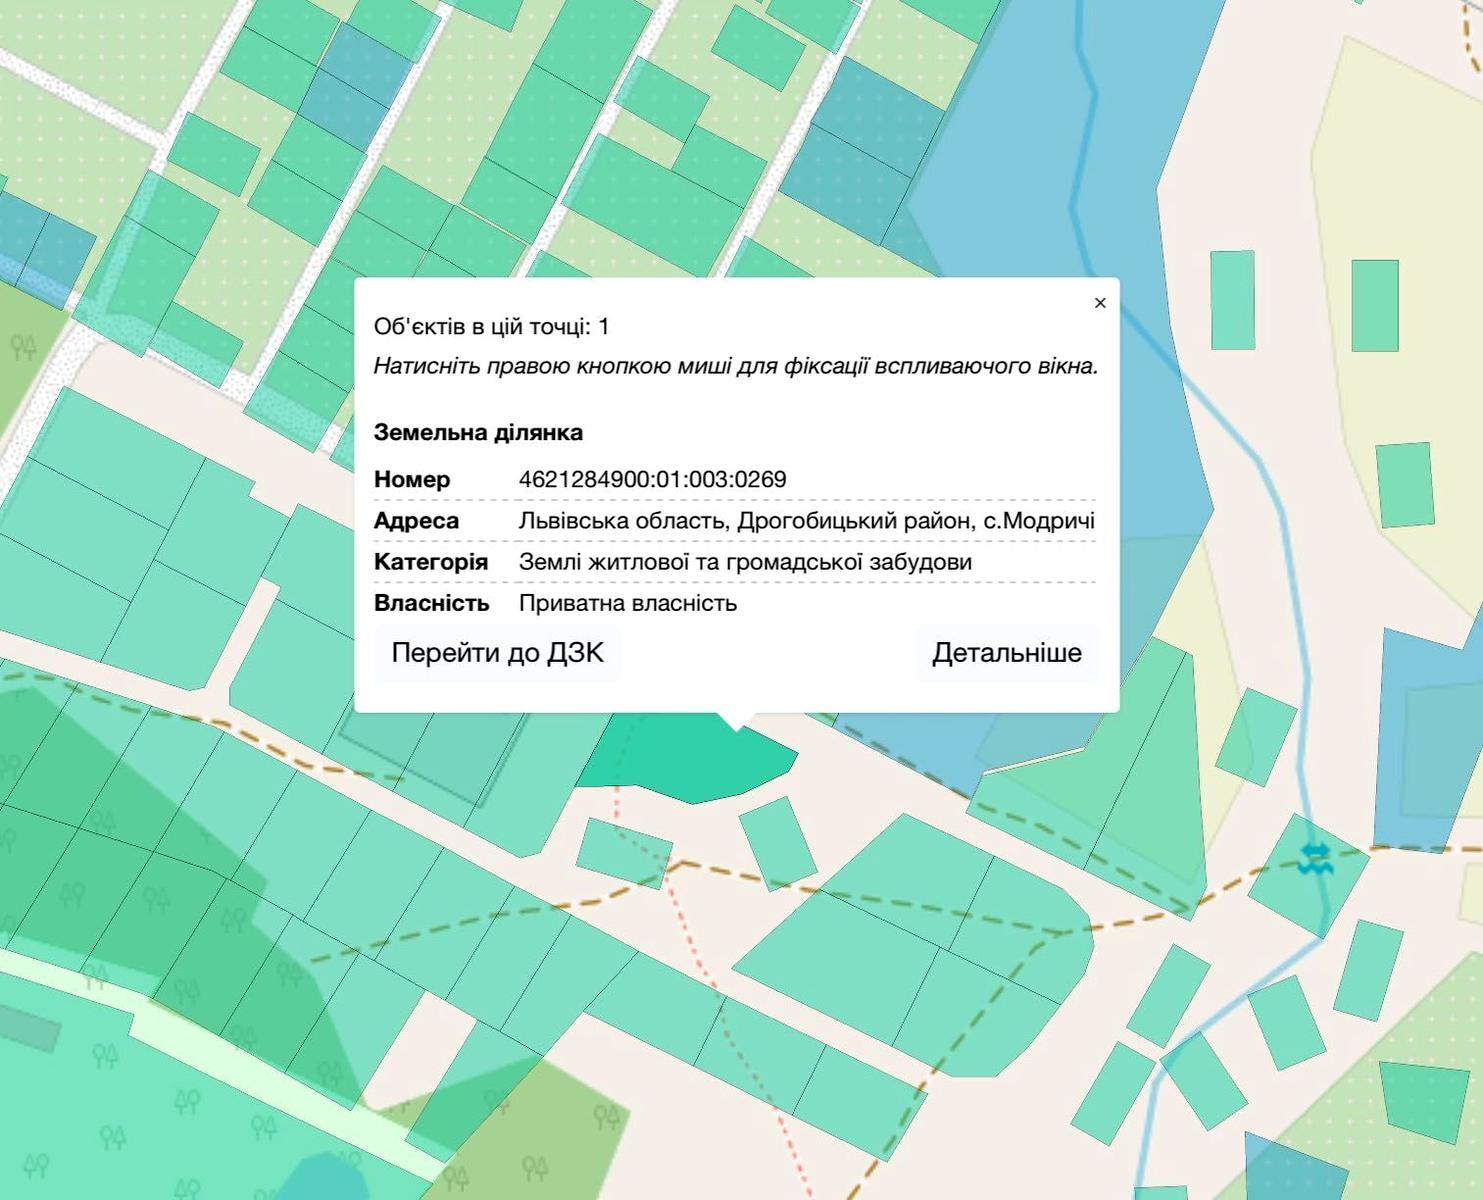Click the "Приватна власність" ownership value
Image resolution: width=1483 pixels, height=1200 pixels.
[x=627, y=603]
